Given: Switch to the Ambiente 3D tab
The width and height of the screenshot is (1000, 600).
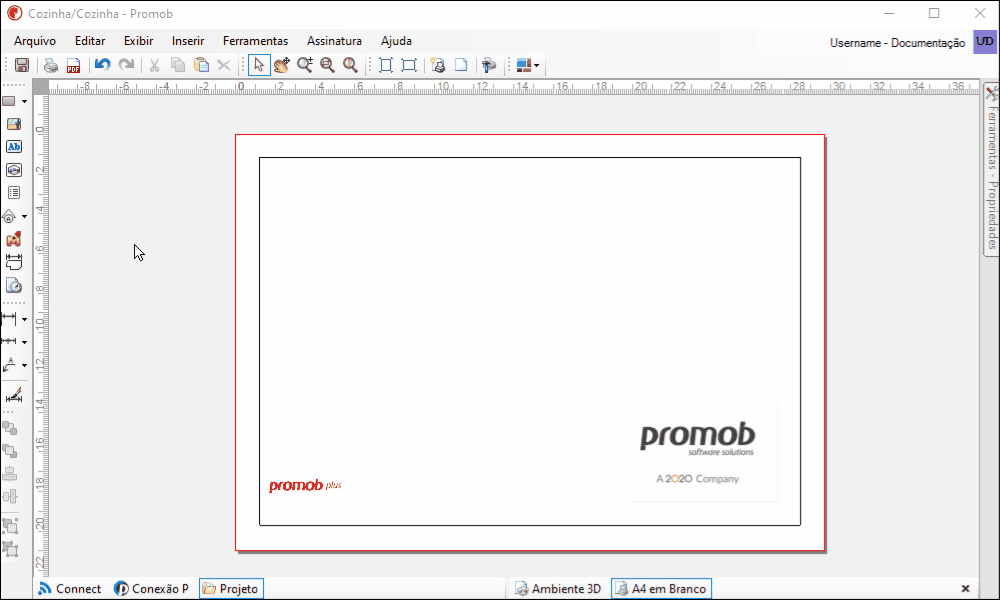Looking at the screenshot, I should pyautogui.click(x=558, y=589).
